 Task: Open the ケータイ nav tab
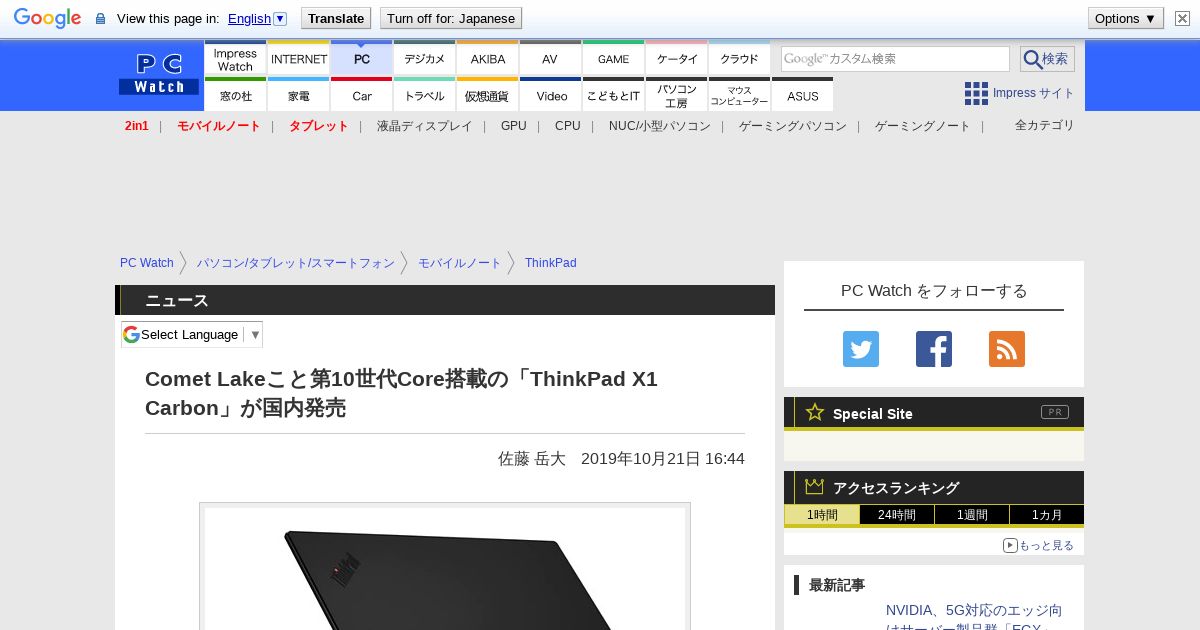(x=677, y=59)
